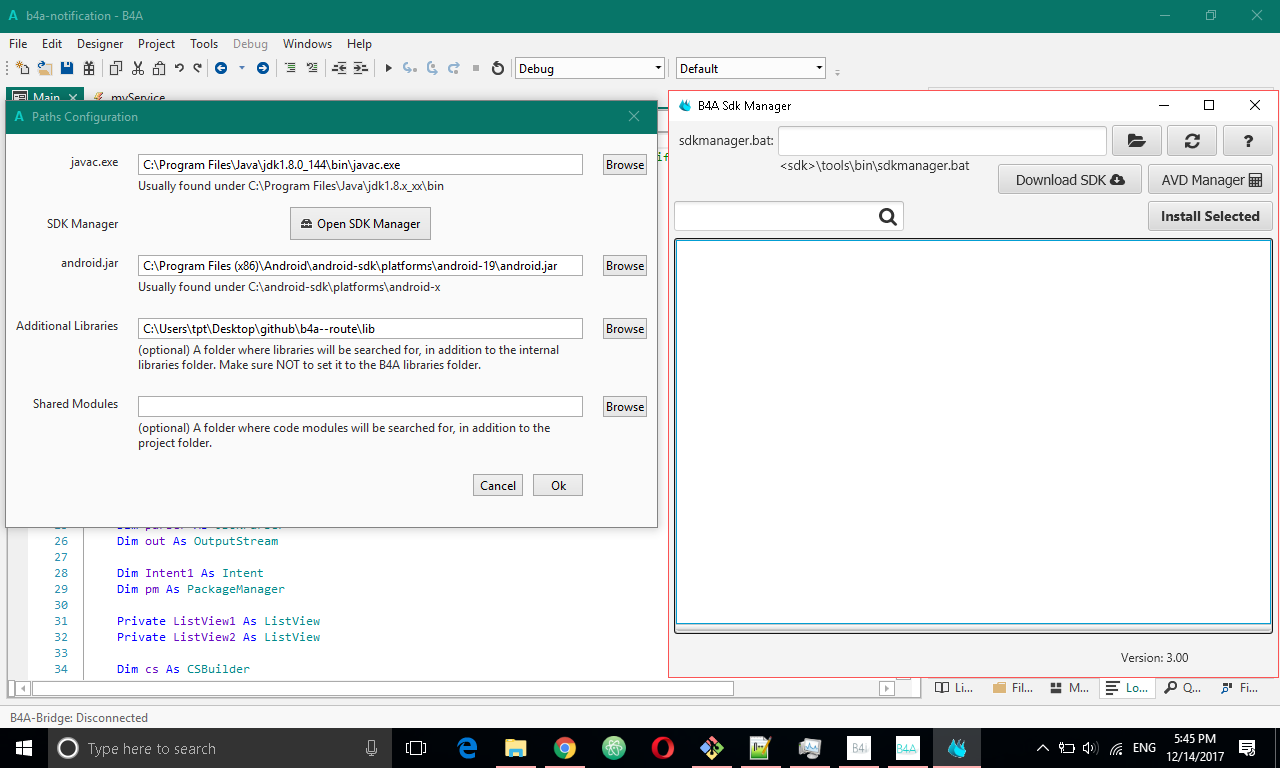Open the Help menu
Image resolution: width=1280 pixels, height=768 pixels.
359,44
